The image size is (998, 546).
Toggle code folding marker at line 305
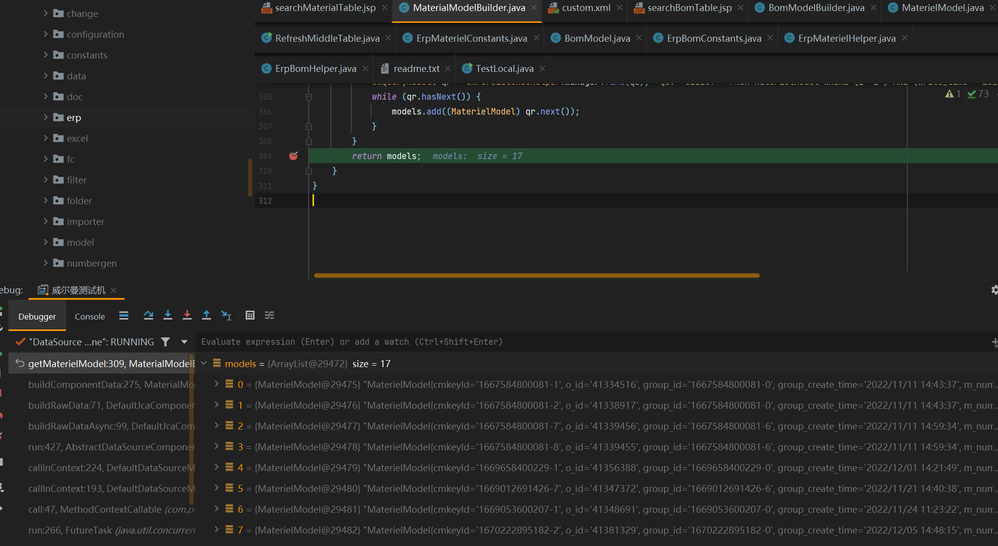coord(308,97)
